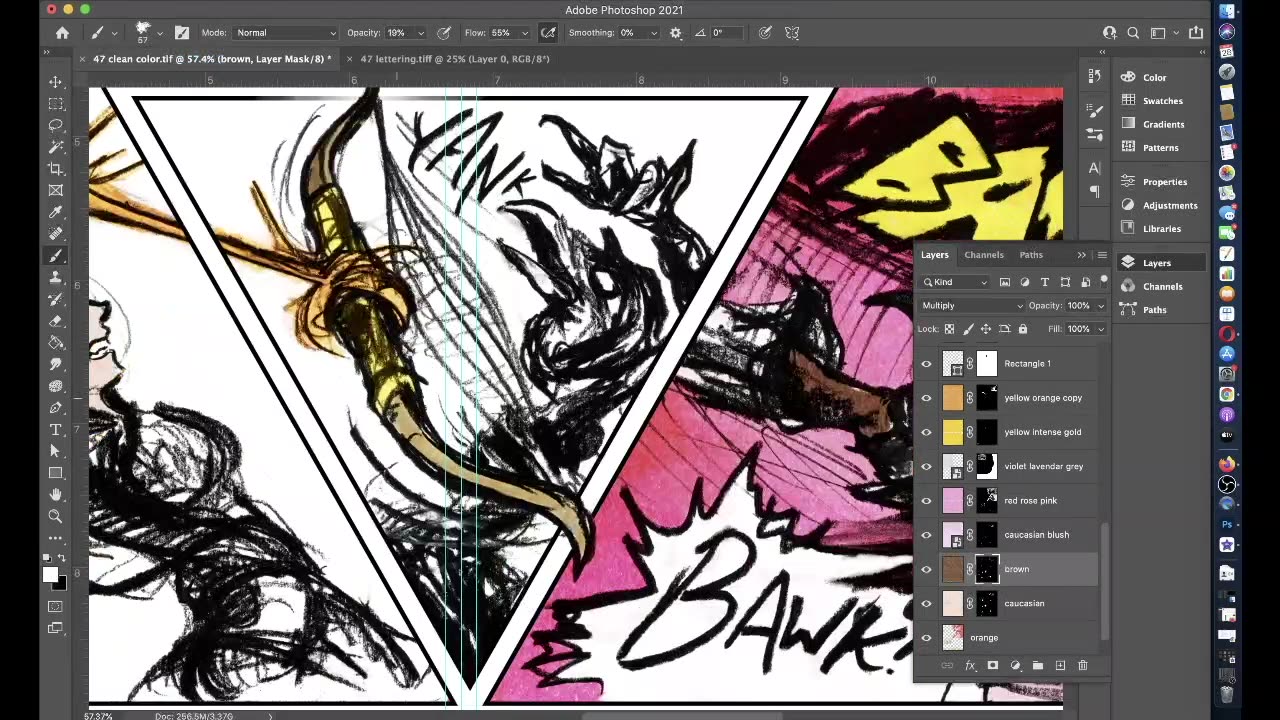1280x720 pixels.
Task: Select the Eraser tool
Action: click(x=56, y=321)
